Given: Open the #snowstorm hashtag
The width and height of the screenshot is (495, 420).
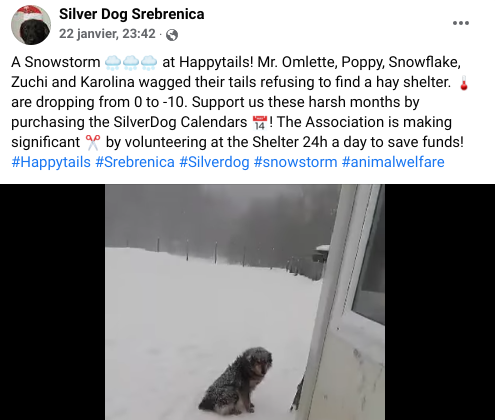Looking at the screenshot, I should tap(295, 162).
